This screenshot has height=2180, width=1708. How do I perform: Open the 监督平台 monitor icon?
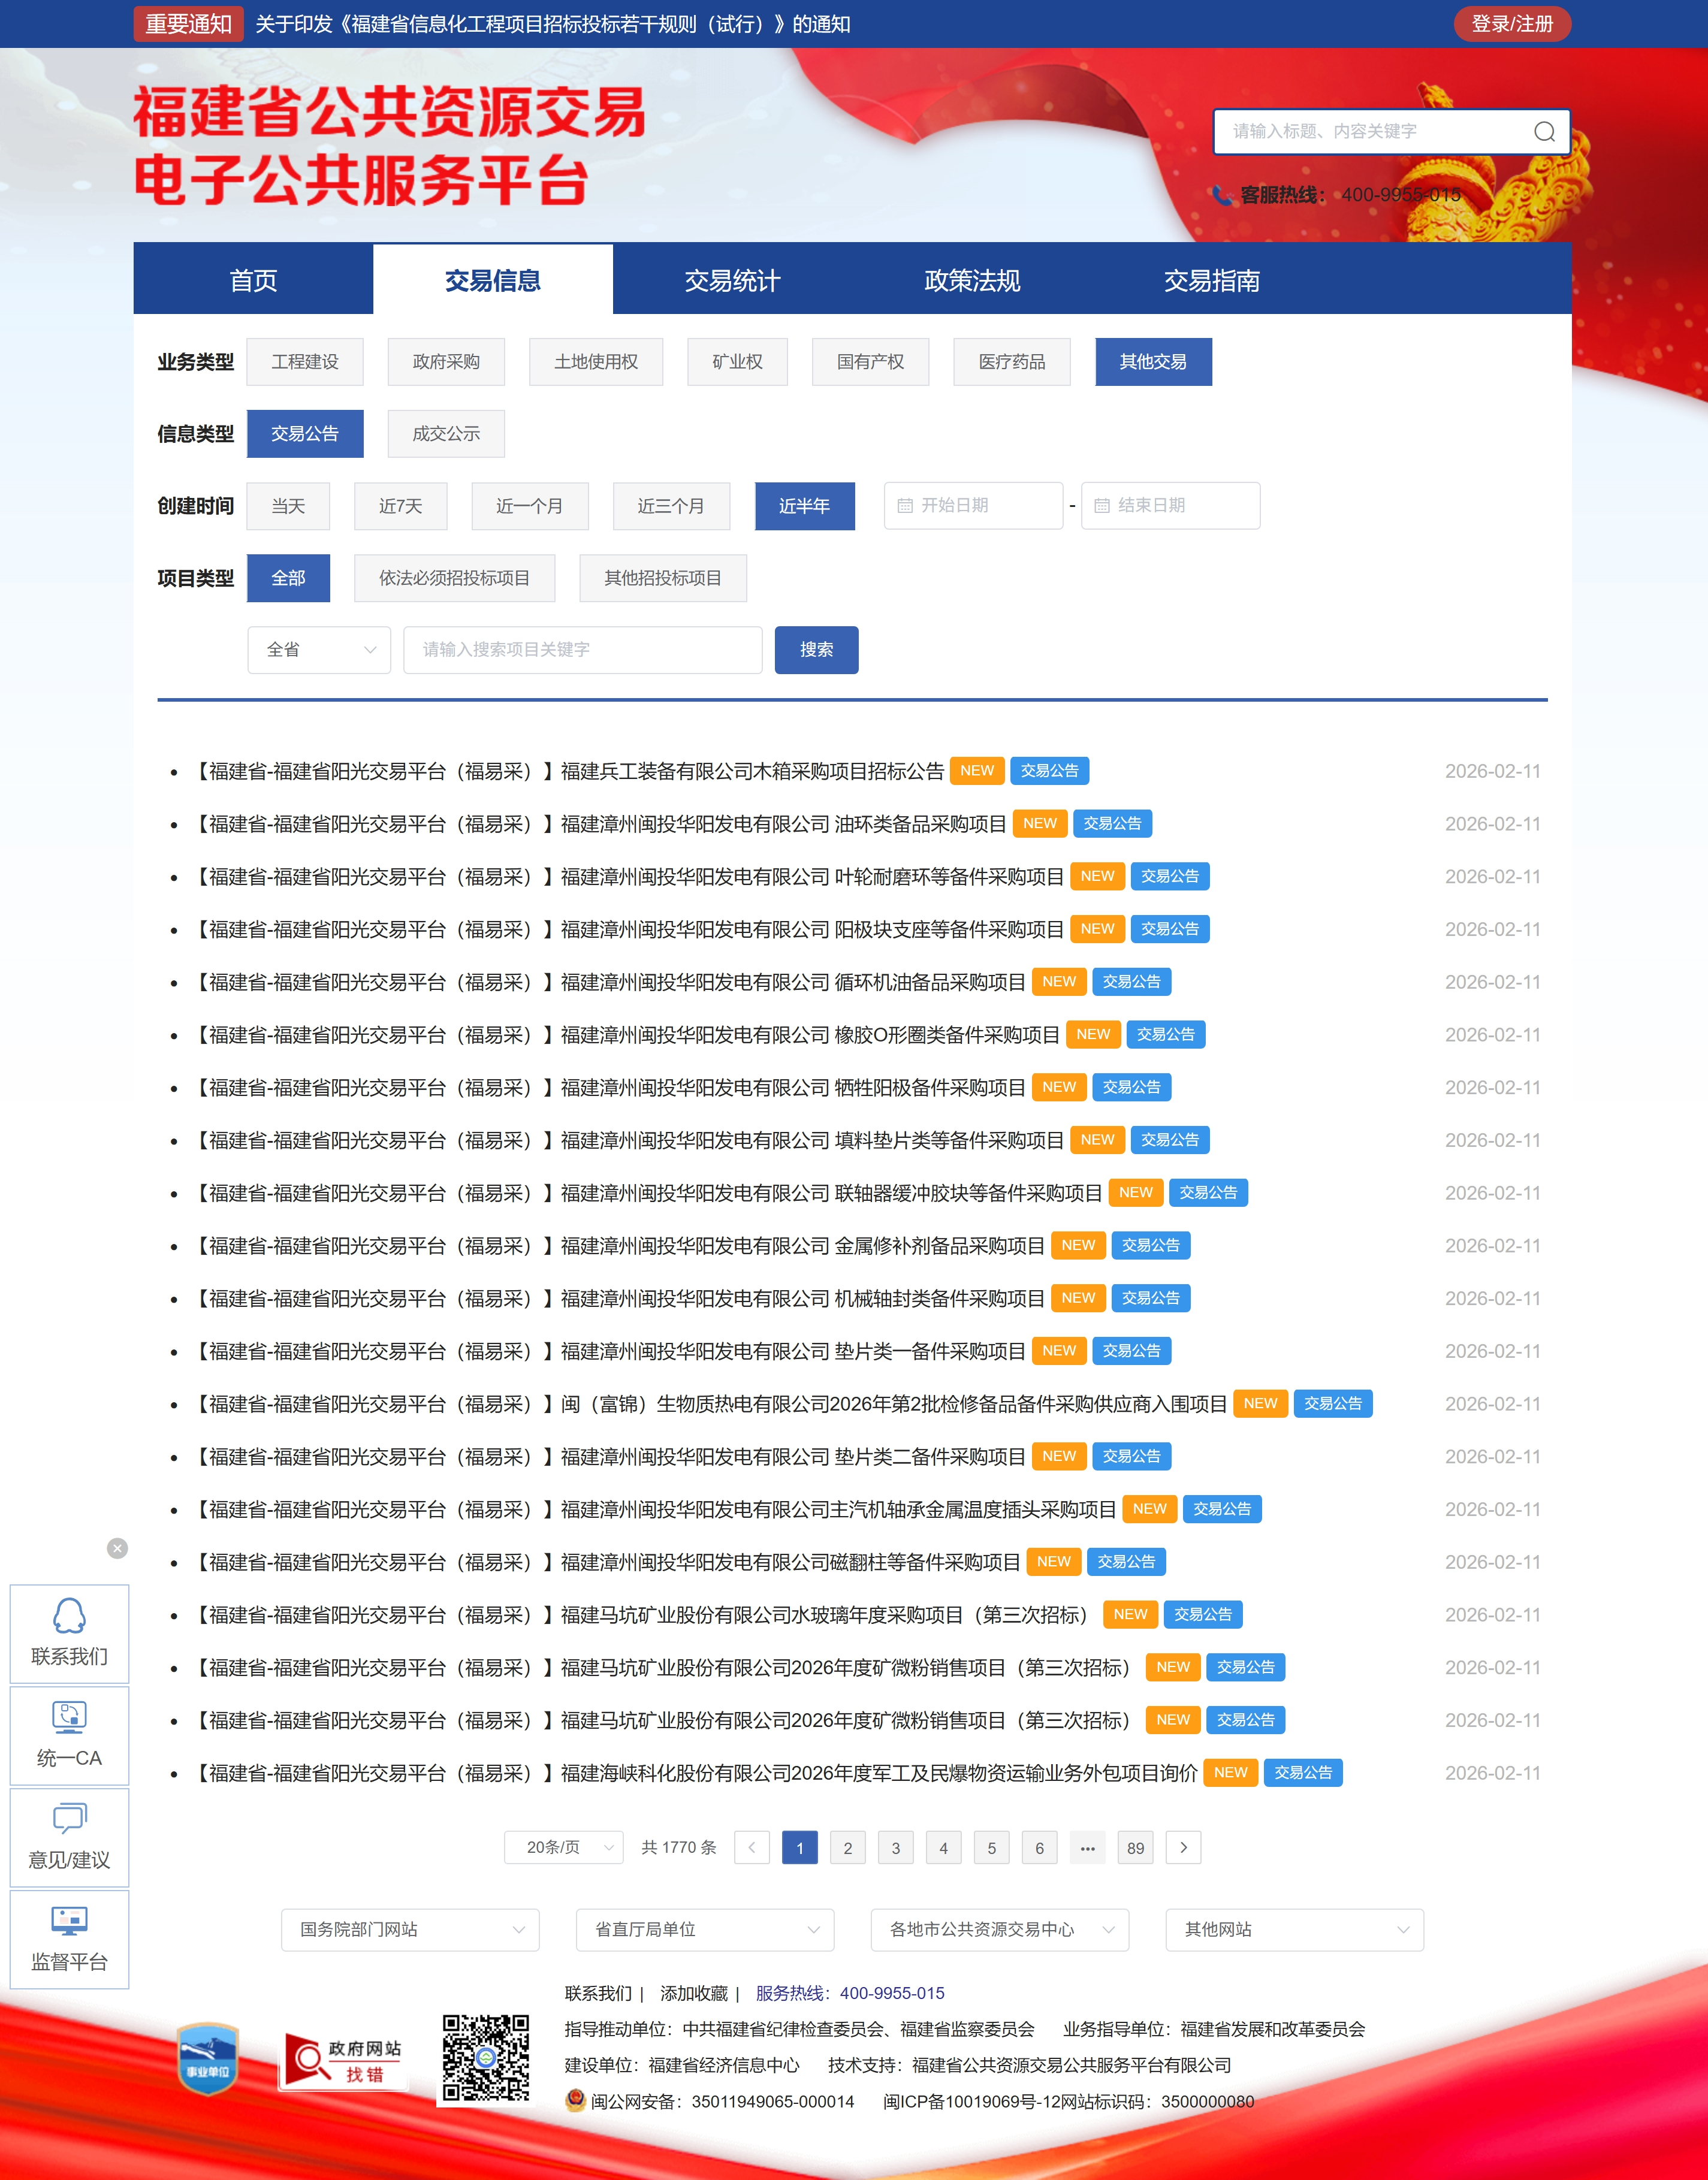click(x=69, y=1938)
